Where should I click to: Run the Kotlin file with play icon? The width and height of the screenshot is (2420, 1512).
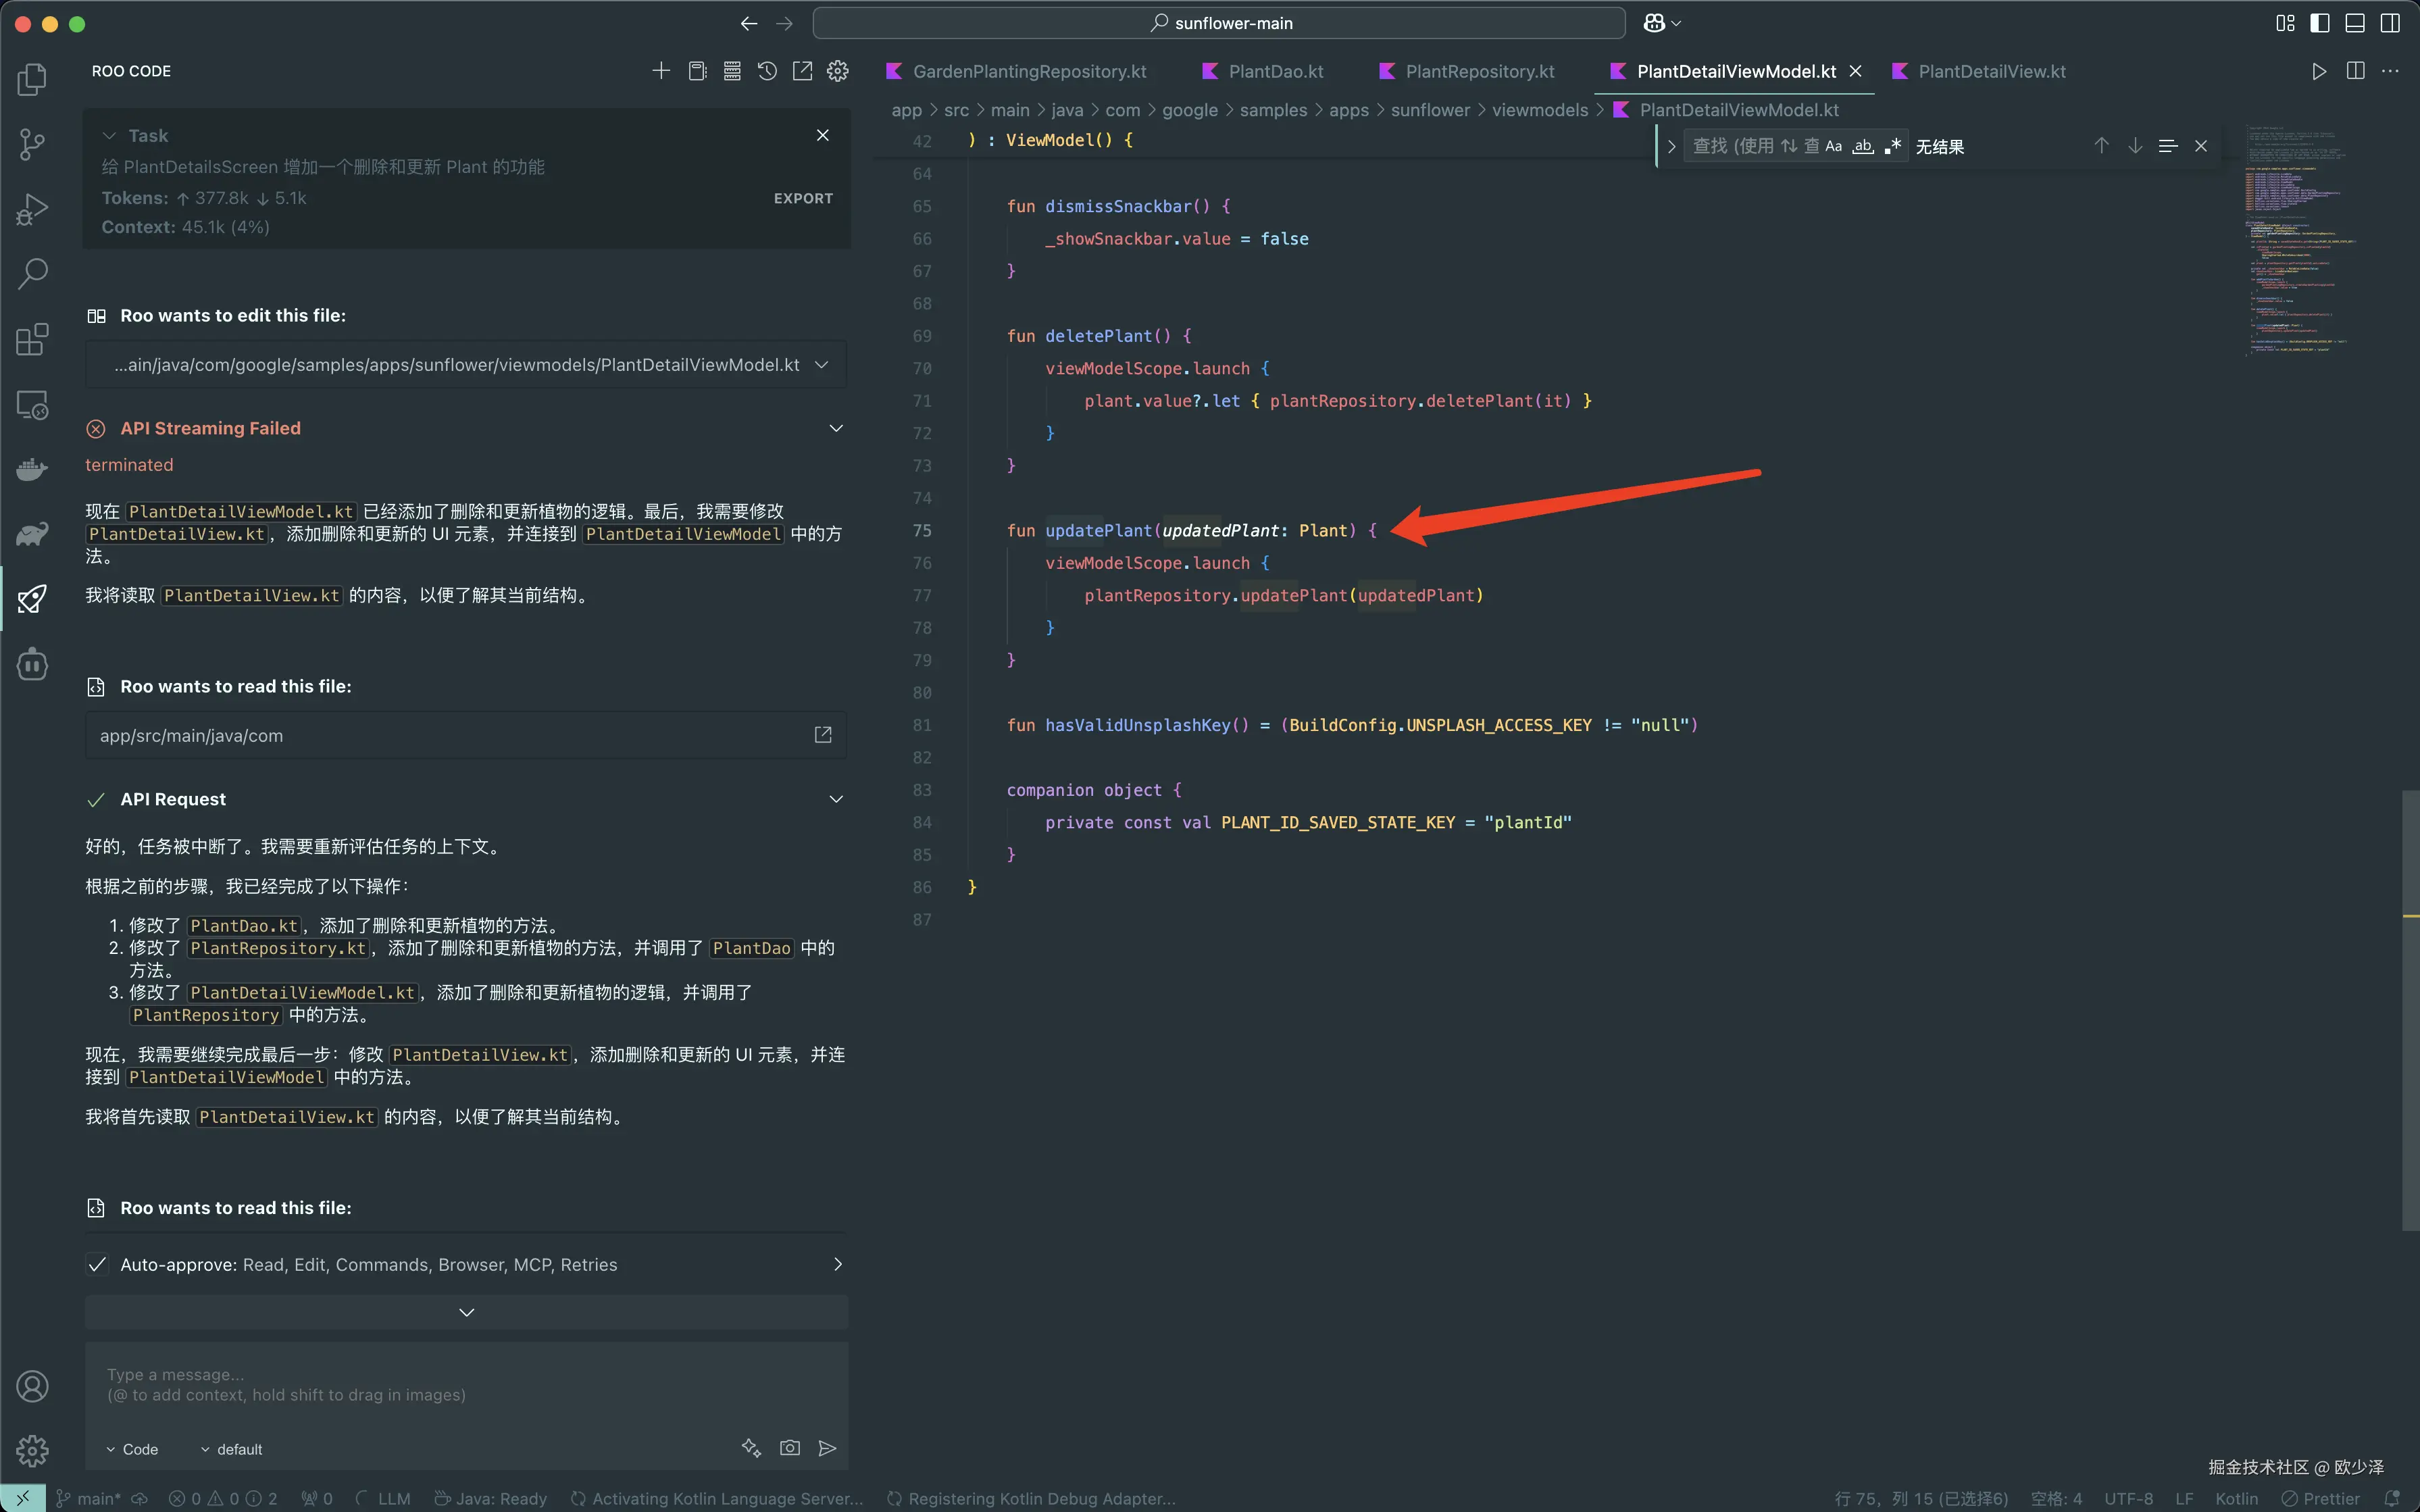2319,71
